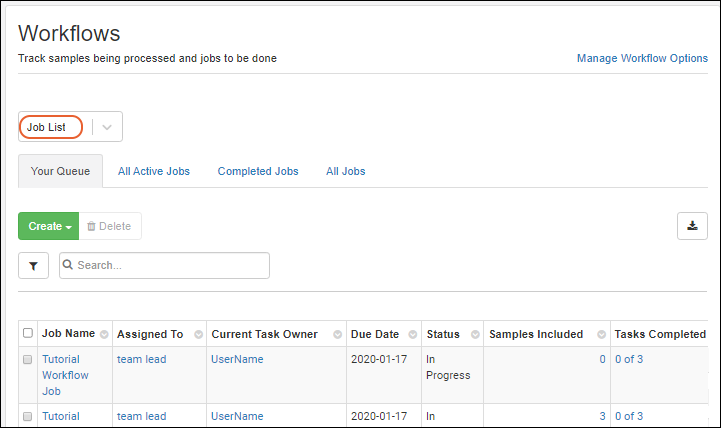Image resolution: width=721 pixels, height=428 pixels.
Task: Click the Delete trash button
Action: pos(110,226)
